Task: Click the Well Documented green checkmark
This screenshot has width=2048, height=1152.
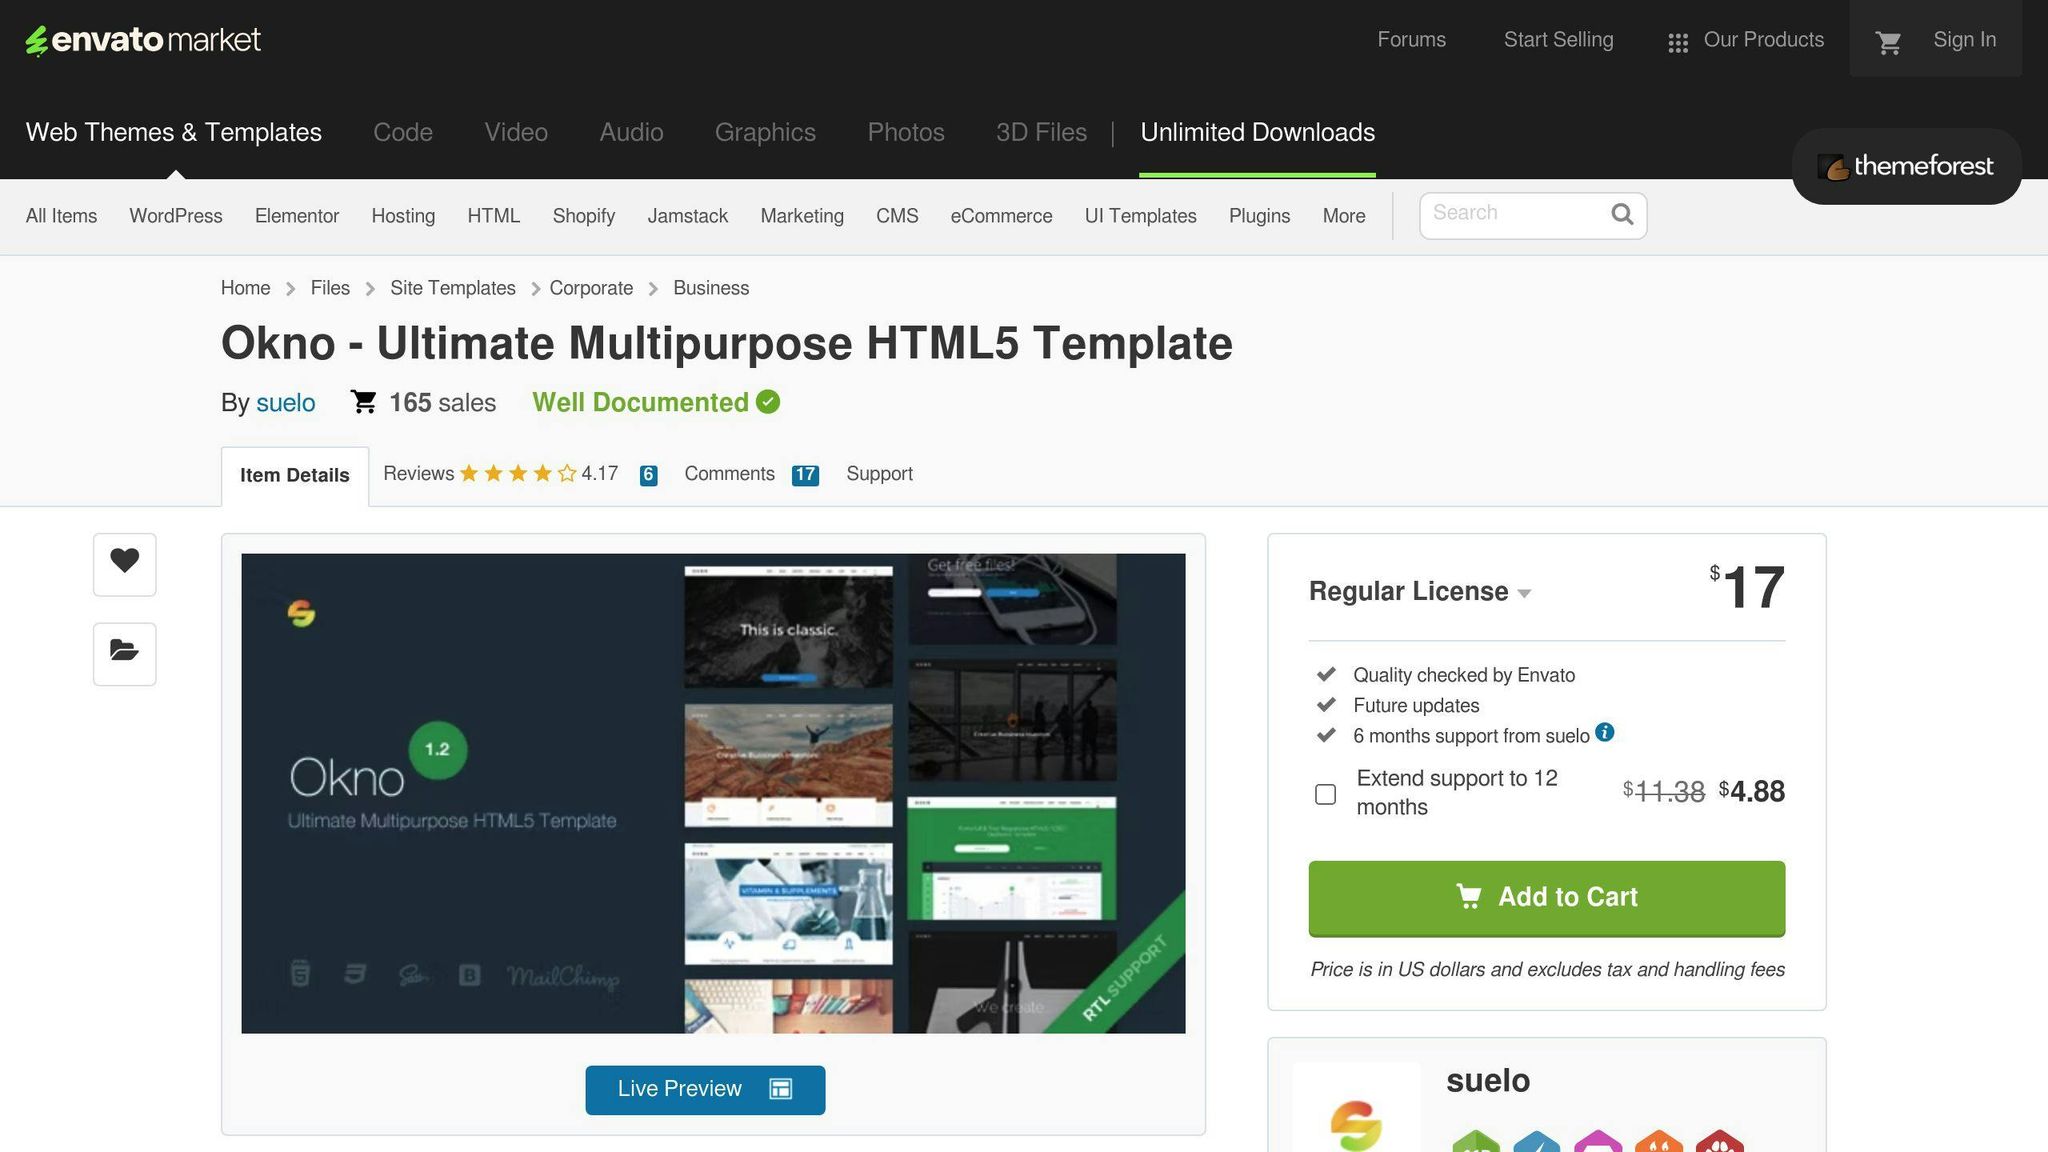Action: pos(768,402)
